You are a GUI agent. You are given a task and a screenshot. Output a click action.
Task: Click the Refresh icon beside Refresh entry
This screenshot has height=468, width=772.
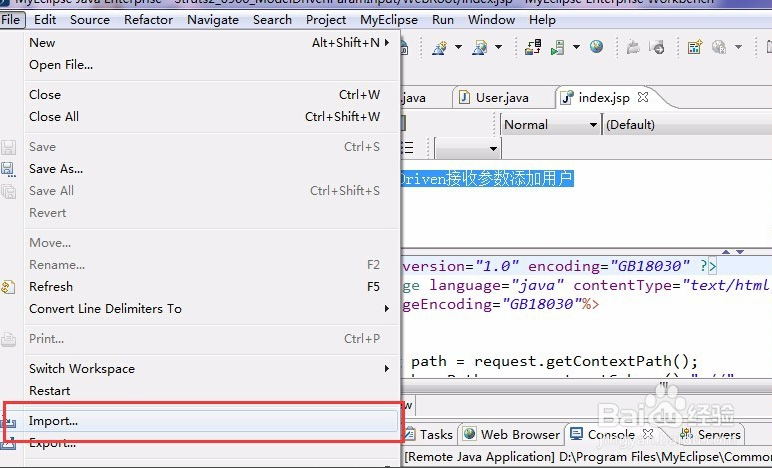[8, 286]
